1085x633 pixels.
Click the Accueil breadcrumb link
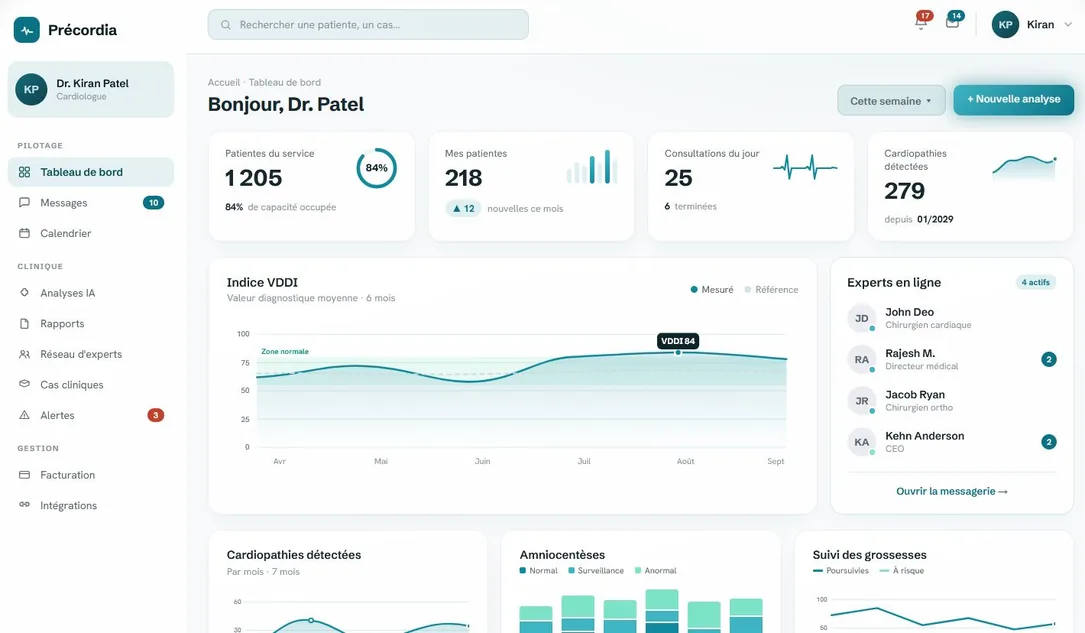coord(224,82)
